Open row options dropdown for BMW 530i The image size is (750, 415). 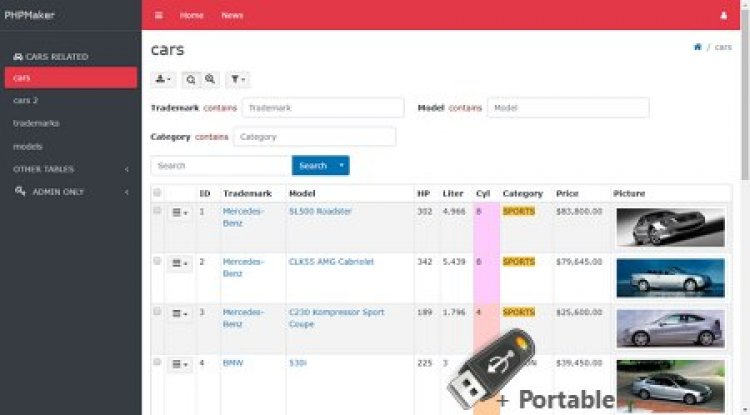click(180, 364)
